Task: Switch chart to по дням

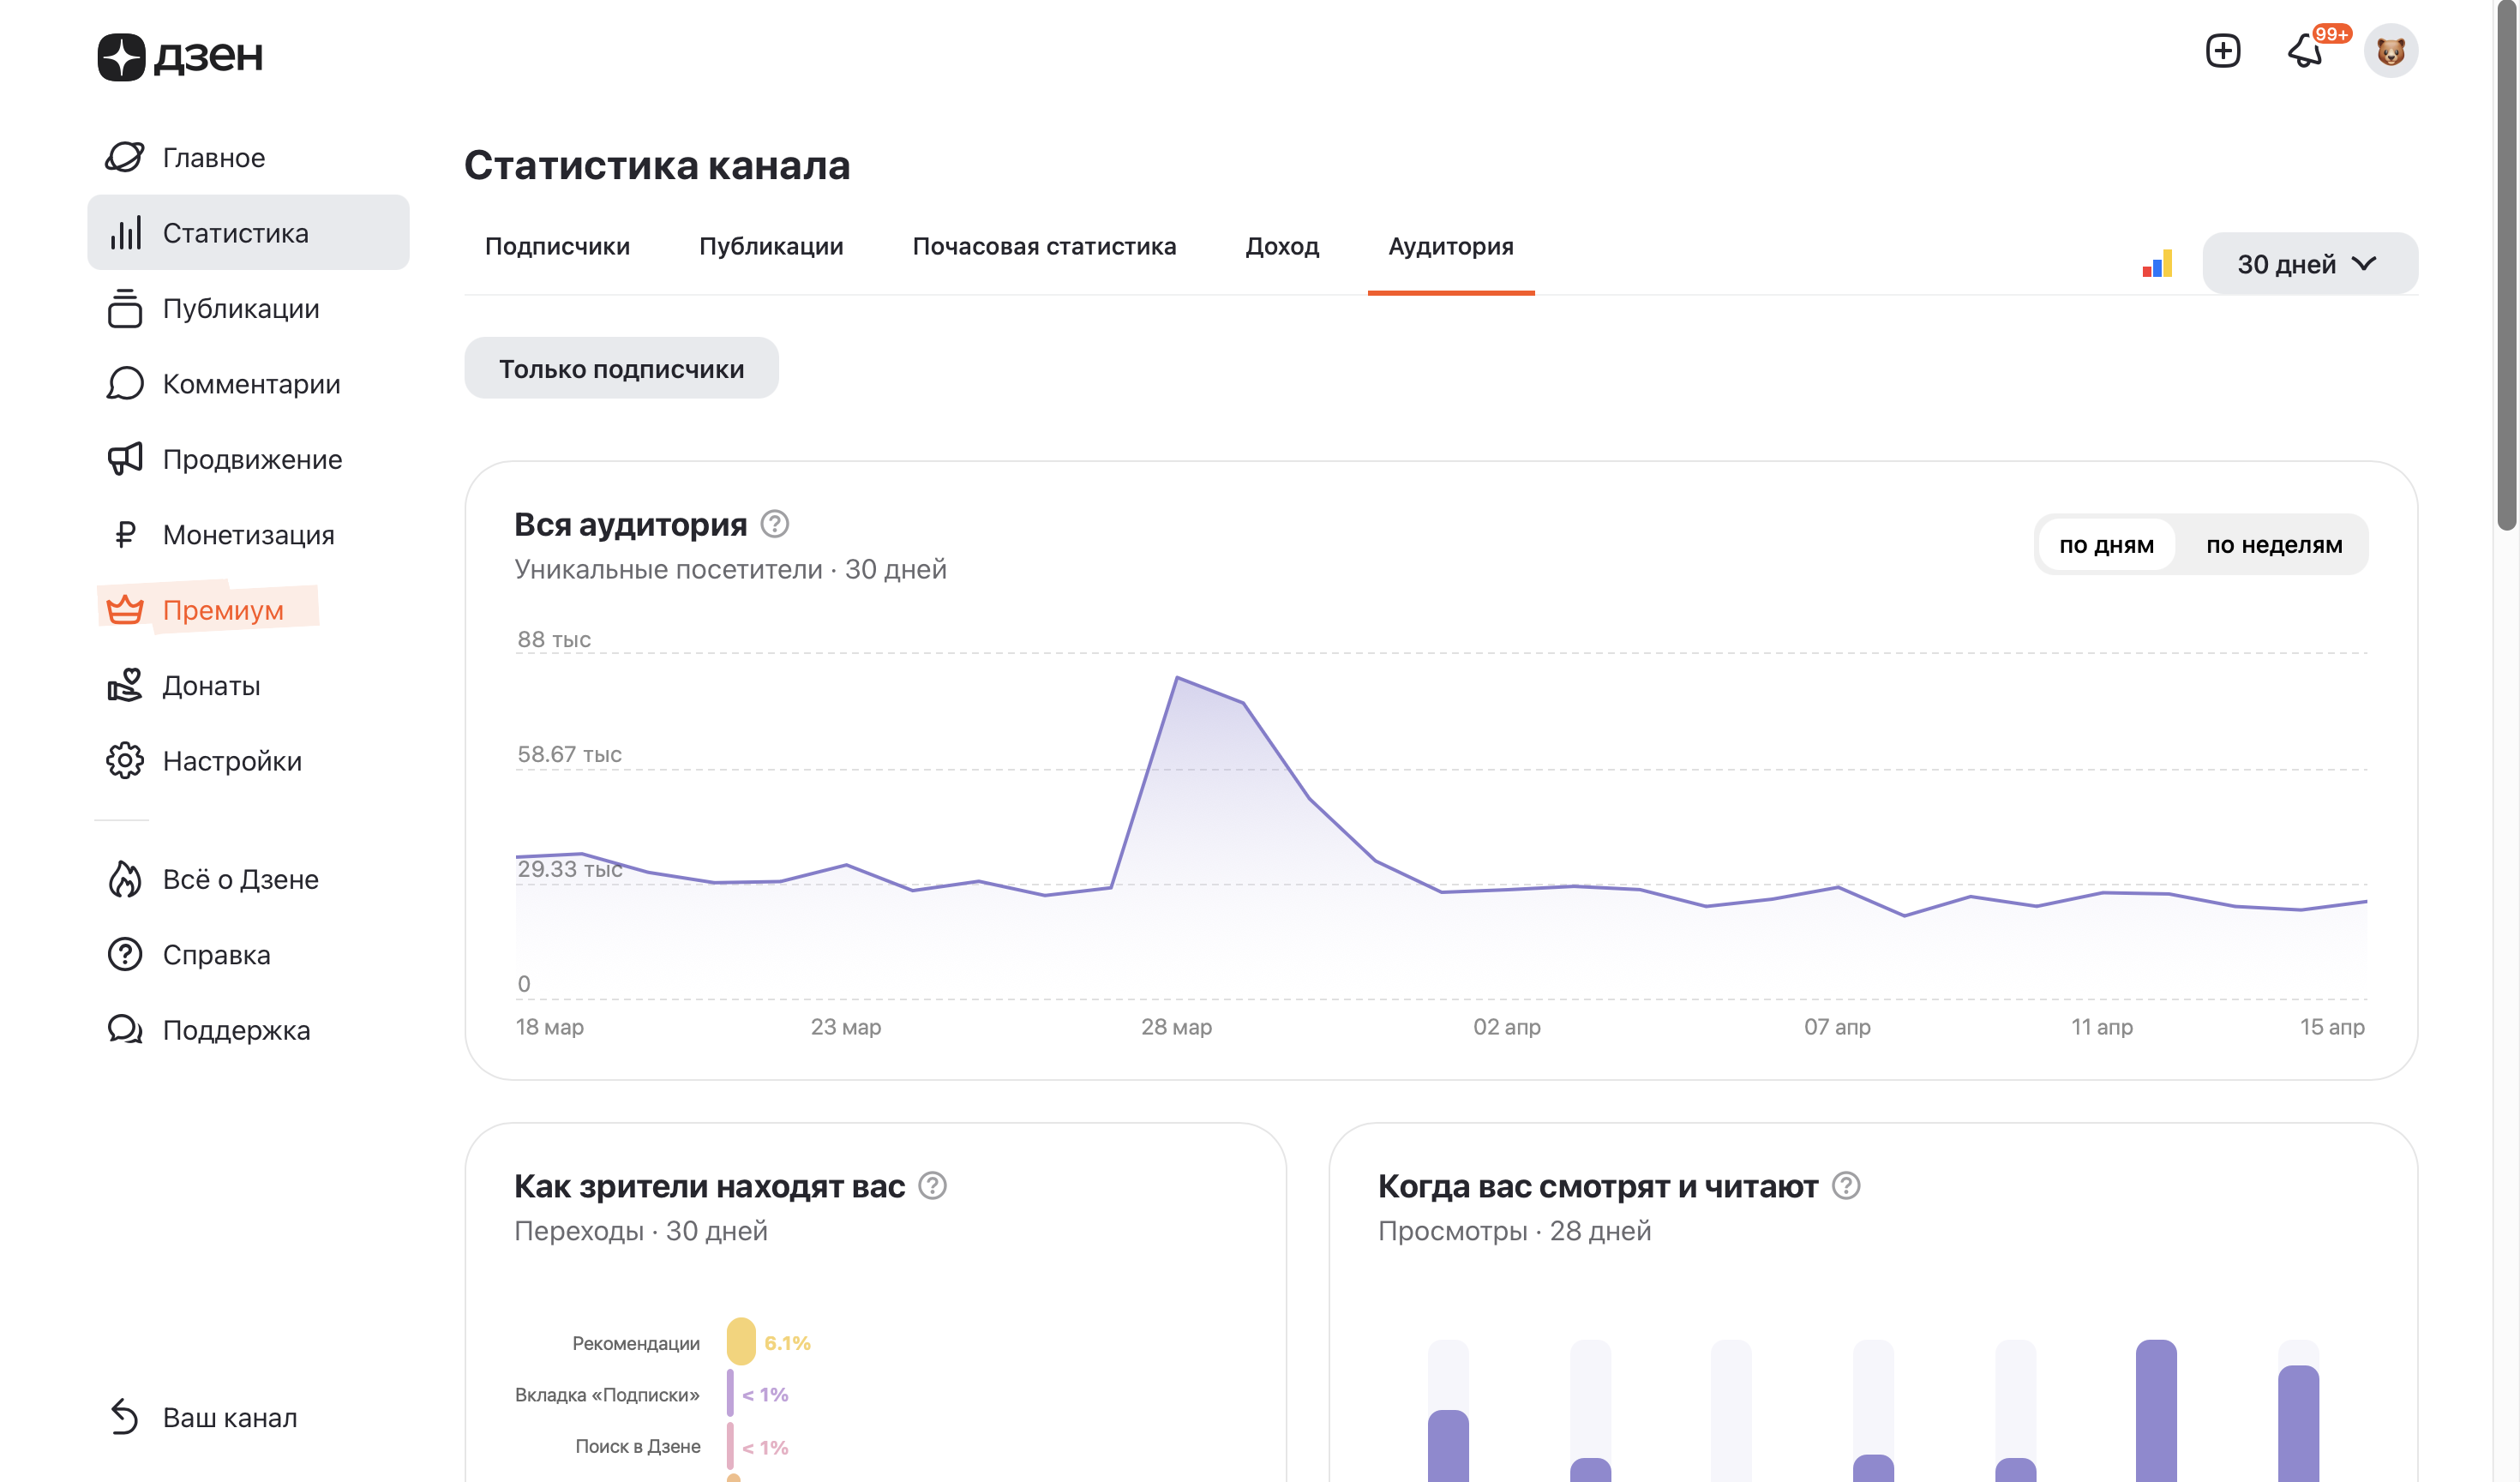Action: [2105, 545]
